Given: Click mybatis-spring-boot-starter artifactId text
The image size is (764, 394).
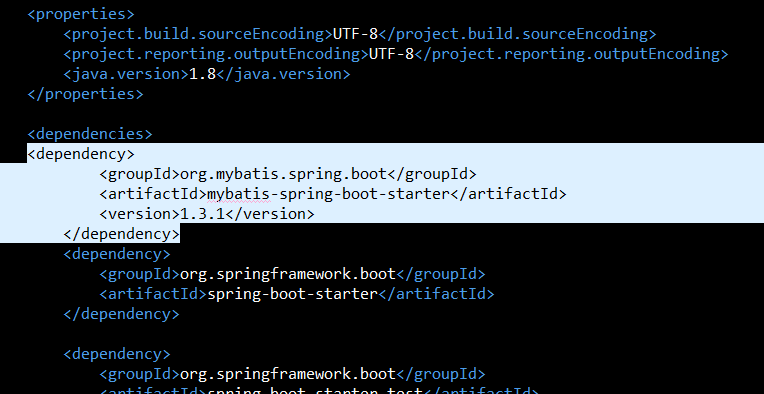Looking at the screenshot, I should tap(328, 194).
